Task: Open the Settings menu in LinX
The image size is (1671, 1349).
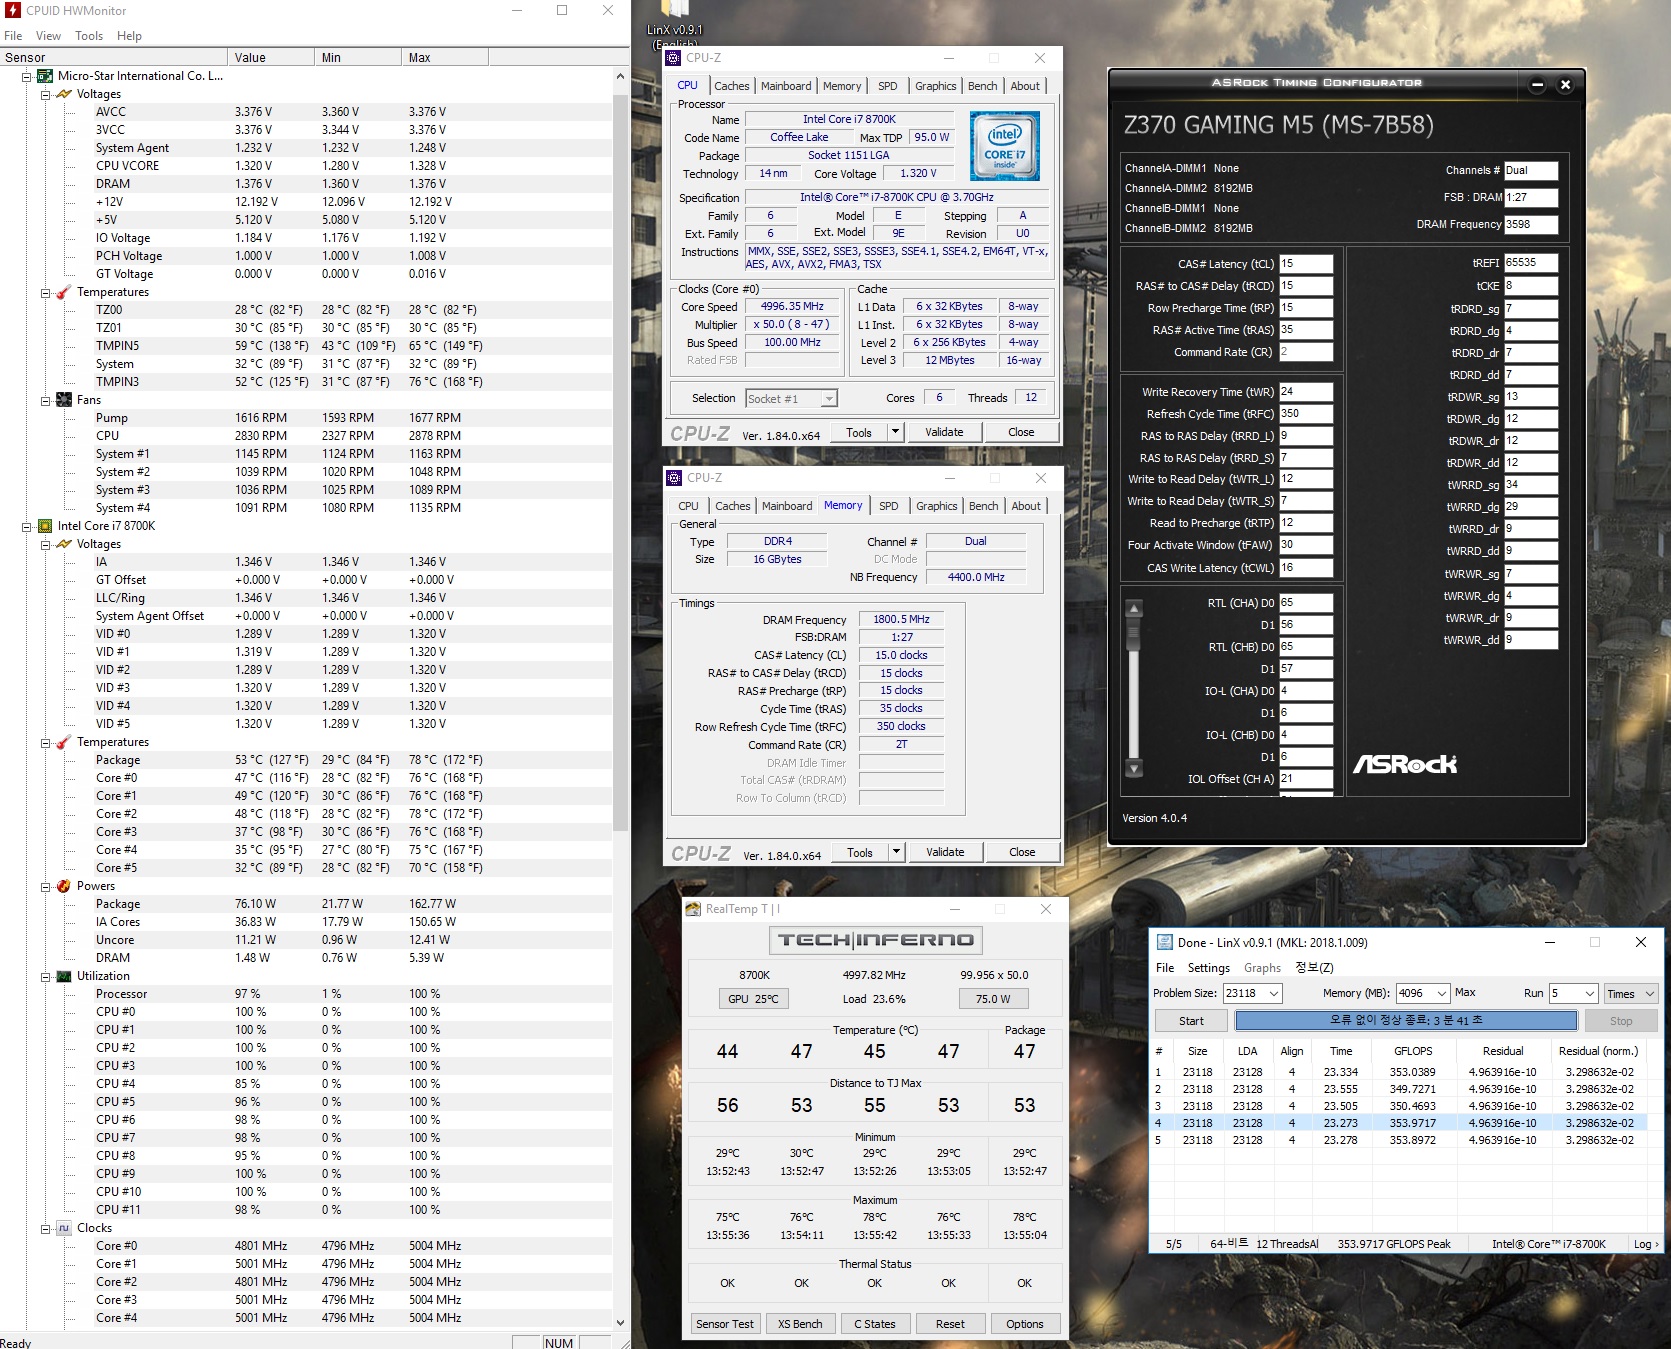Action: click(x=1208, y=968)
